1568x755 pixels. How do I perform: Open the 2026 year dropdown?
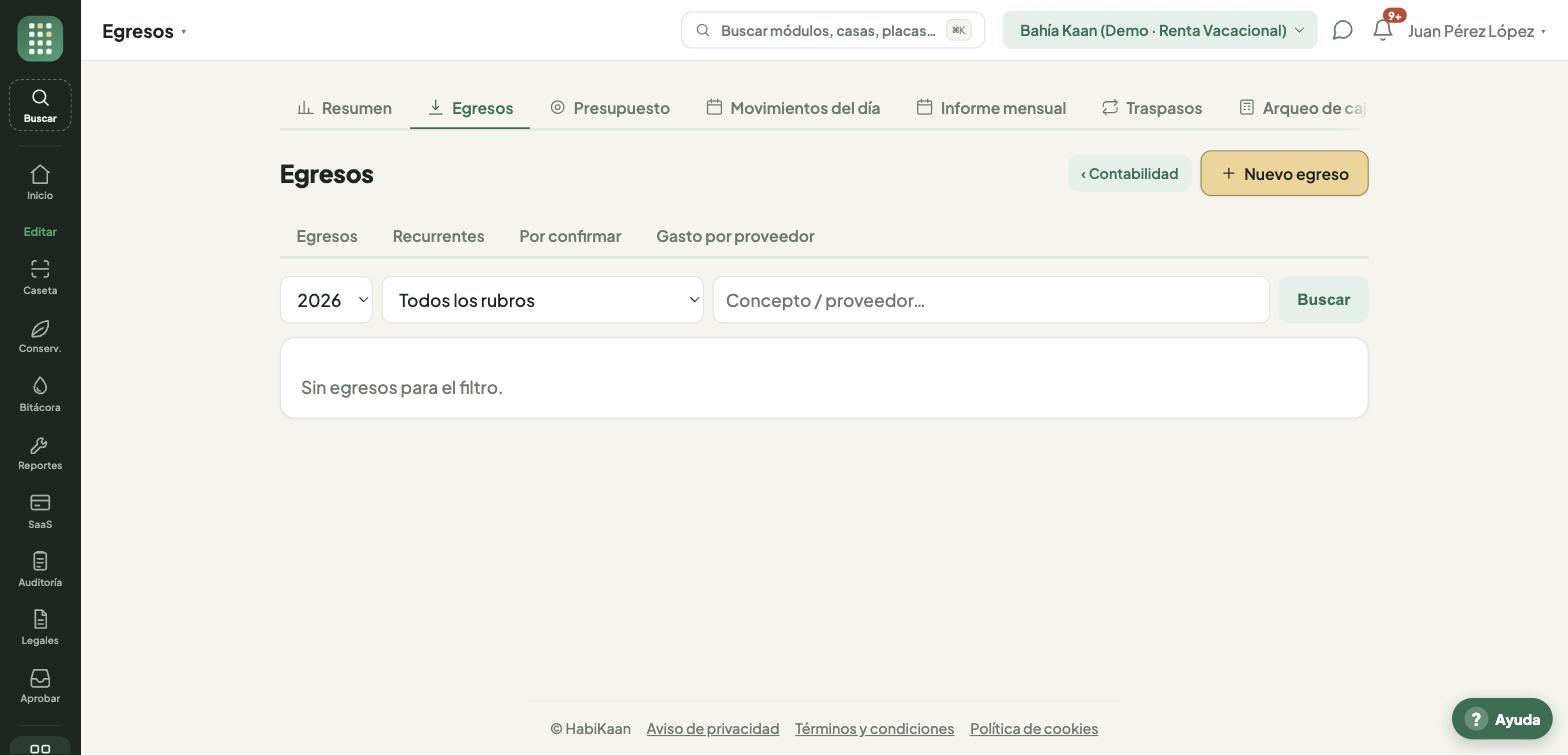(326, 300)
